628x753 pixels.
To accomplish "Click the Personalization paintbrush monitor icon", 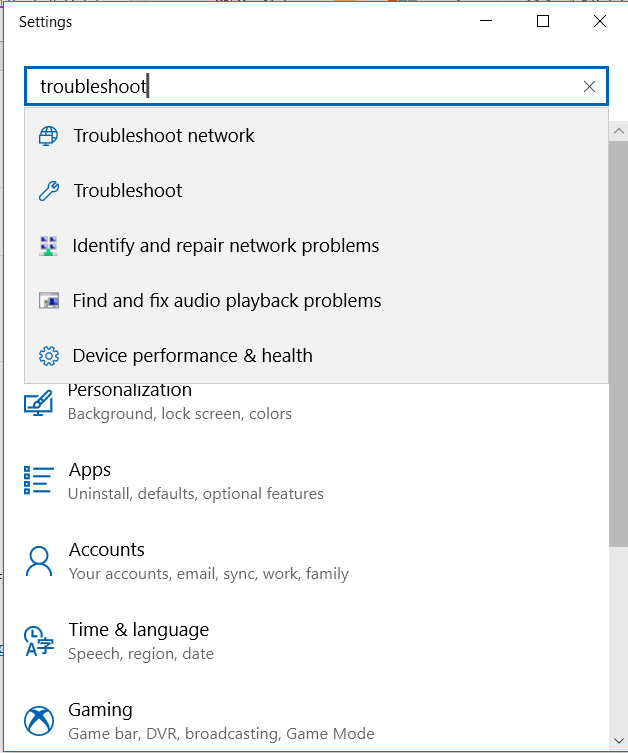I will [x=38, y=402].
